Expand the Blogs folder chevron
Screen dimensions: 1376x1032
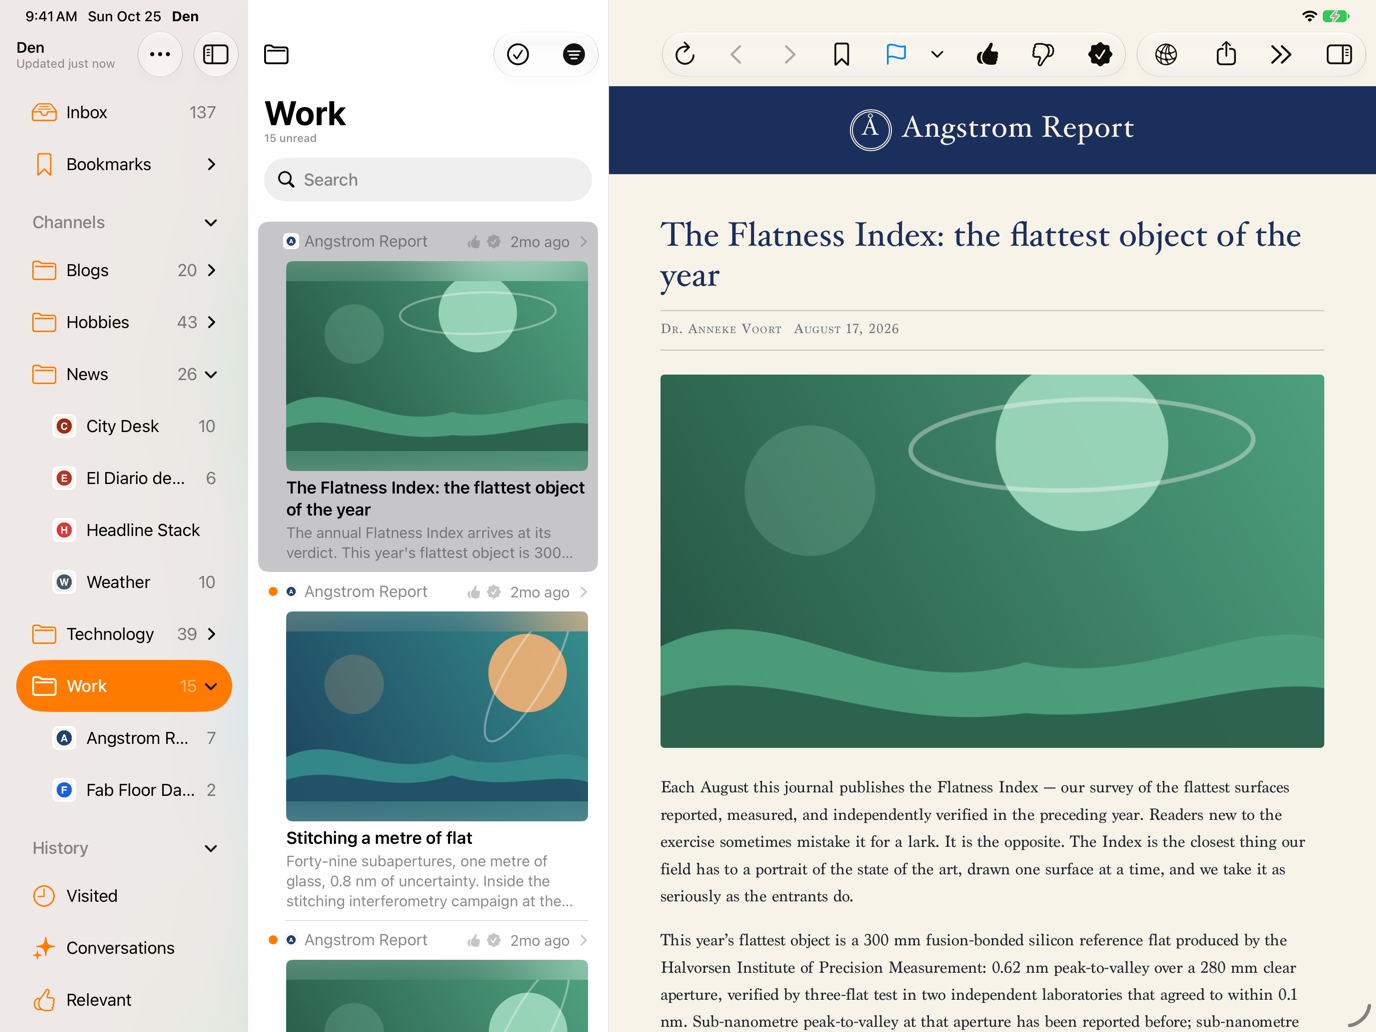coord(211,270)
